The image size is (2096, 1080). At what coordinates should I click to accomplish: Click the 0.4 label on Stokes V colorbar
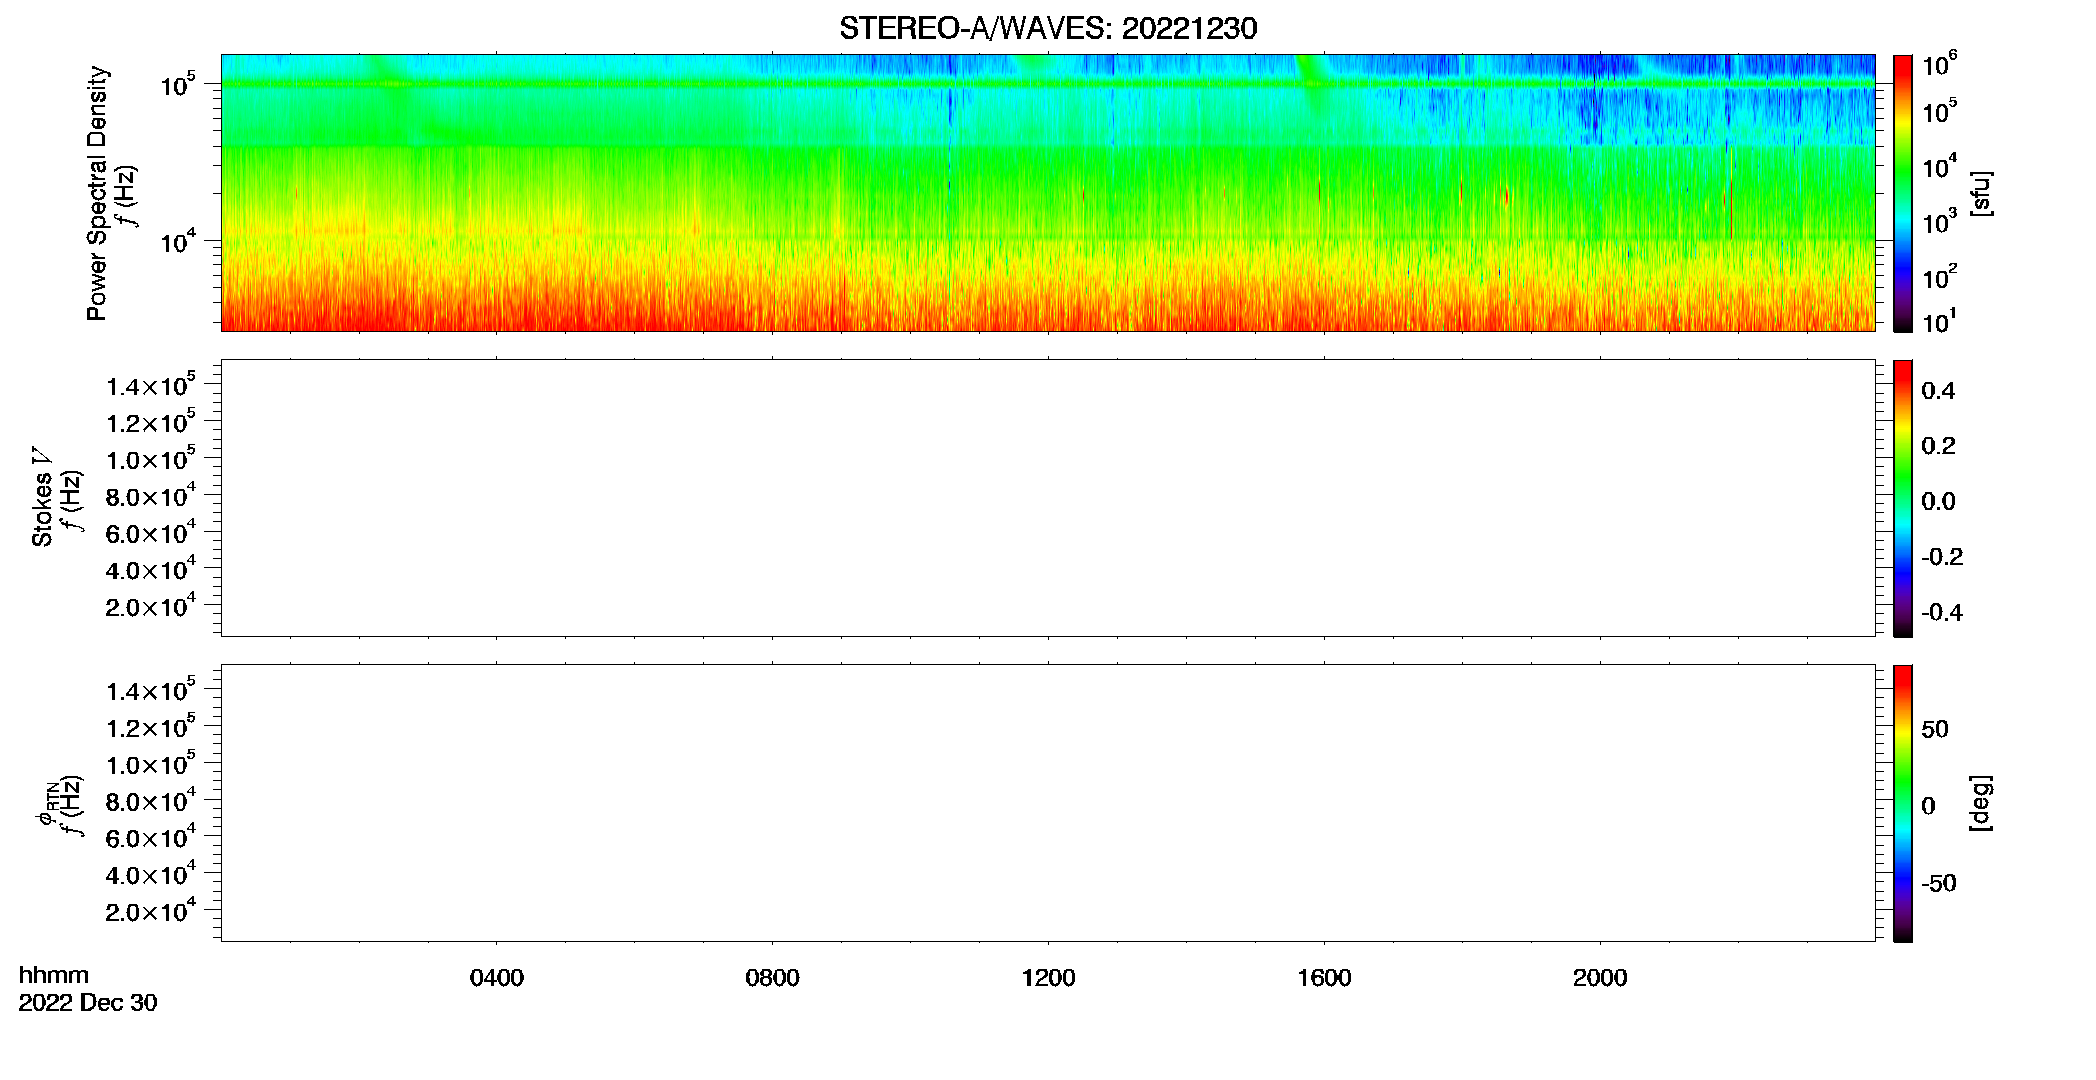[x=1938, y=391]
